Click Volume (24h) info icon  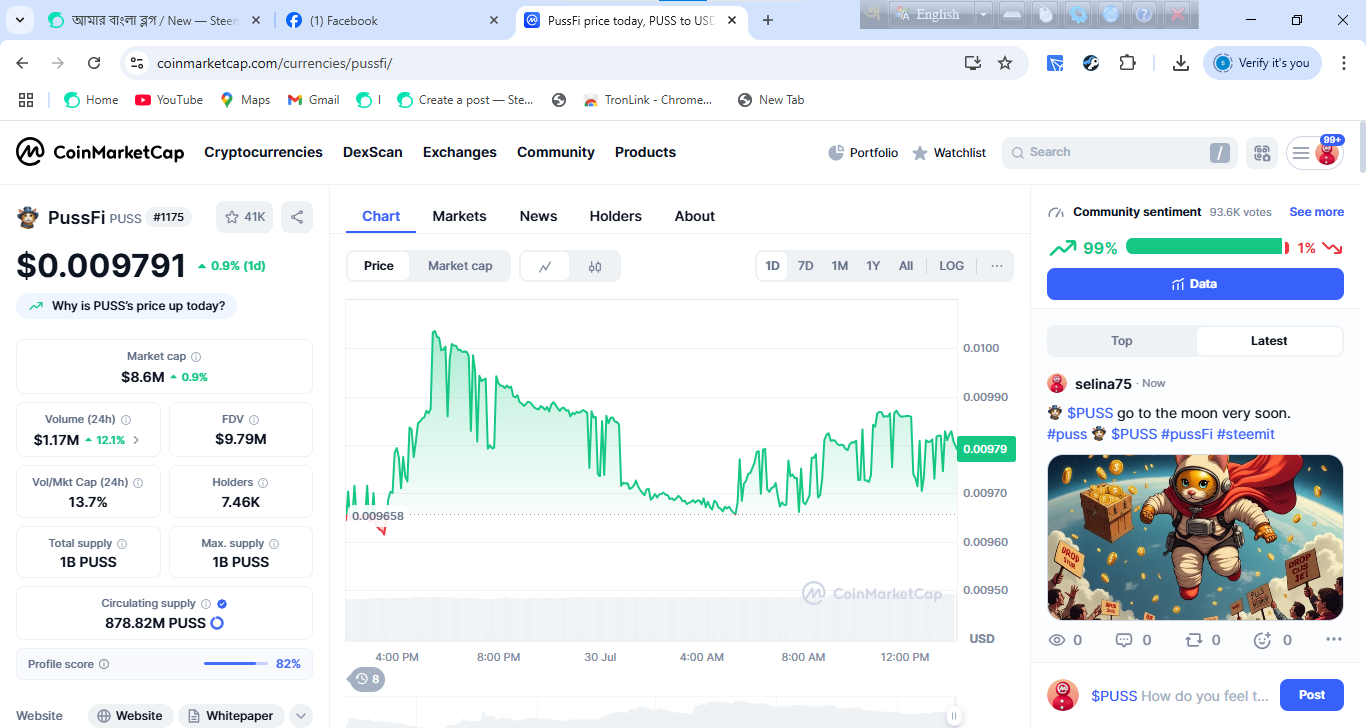pos(126,420)
